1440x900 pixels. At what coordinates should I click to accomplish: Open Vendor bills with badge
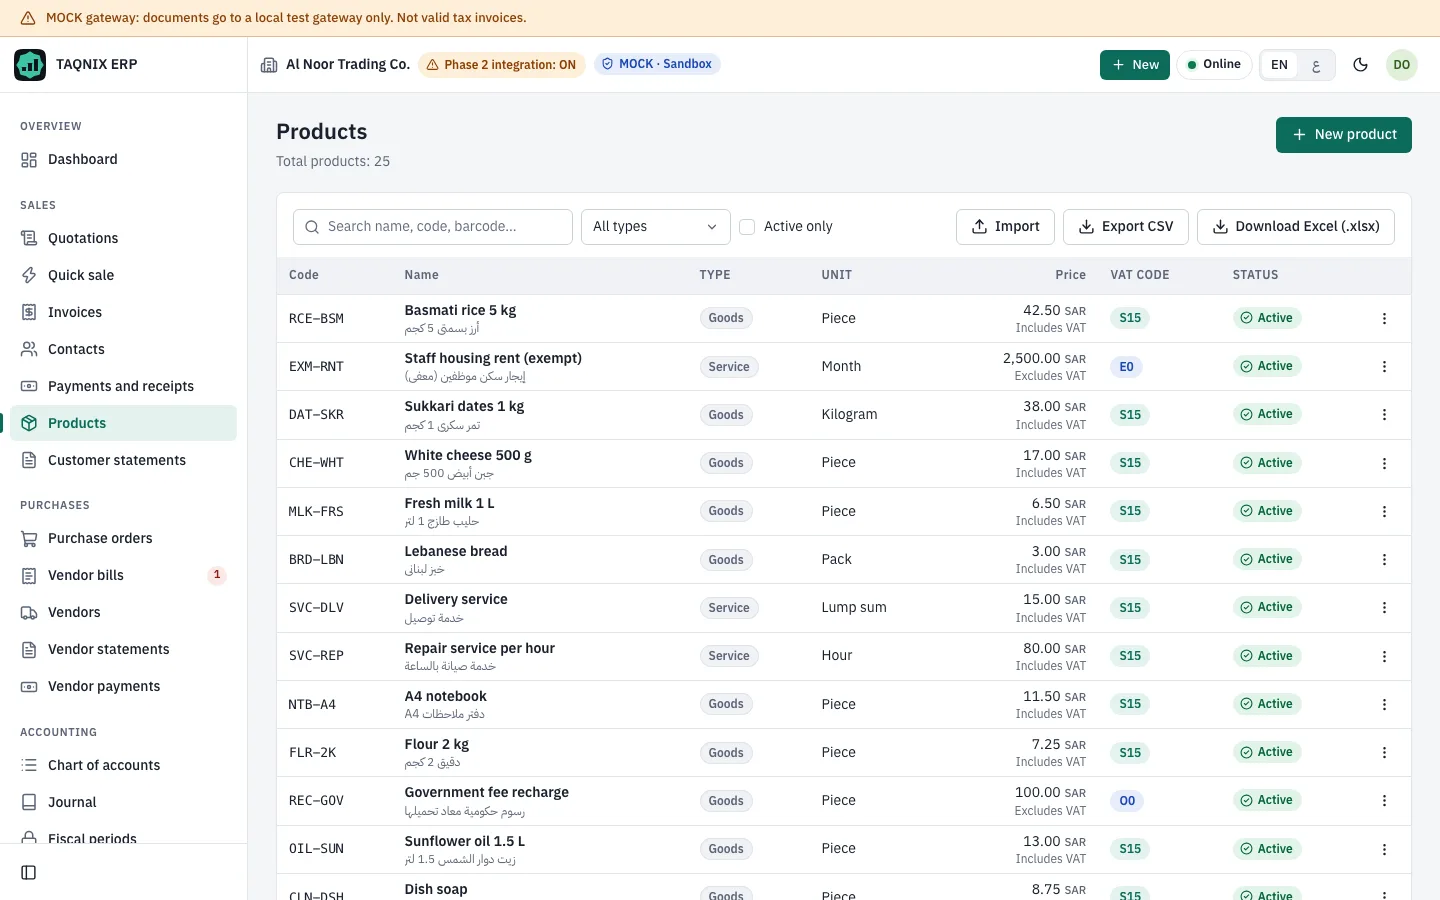coord(123,576)
